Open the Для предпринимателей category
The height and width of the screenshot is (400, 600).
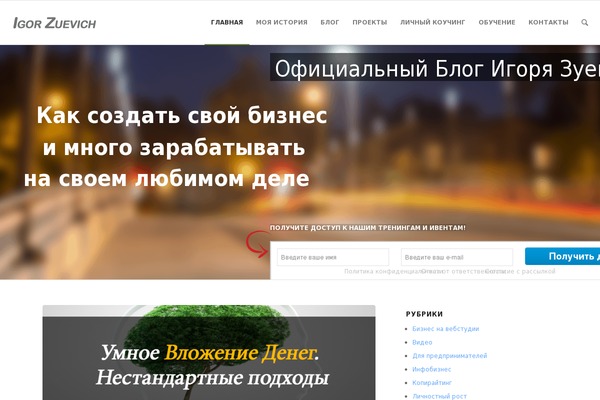[x=450, y=356]
